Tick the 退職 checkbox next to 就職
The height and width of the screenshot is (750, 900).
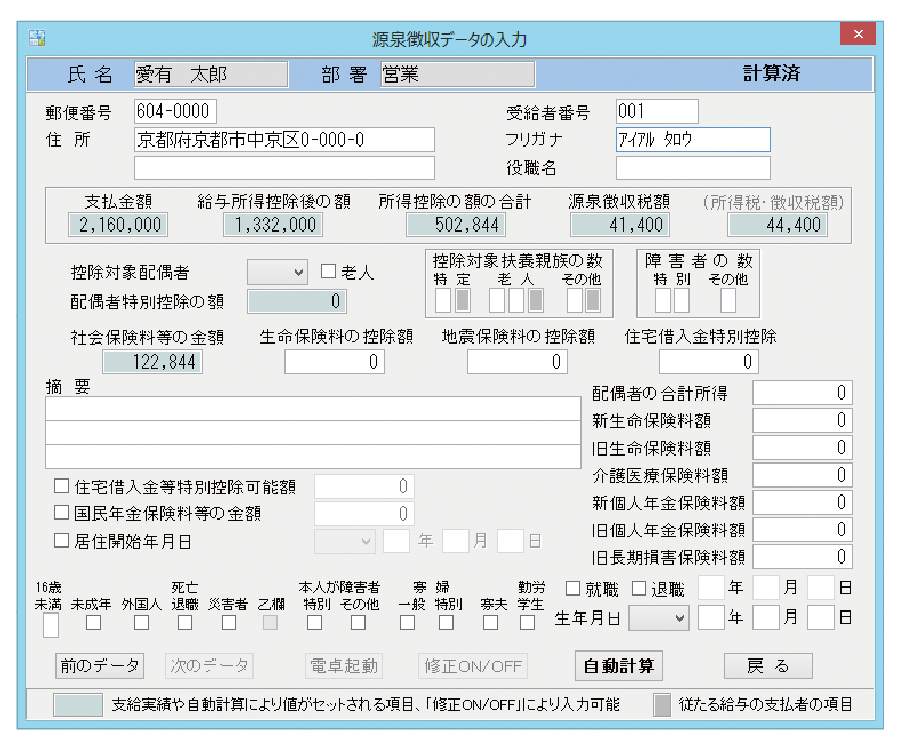639,589
